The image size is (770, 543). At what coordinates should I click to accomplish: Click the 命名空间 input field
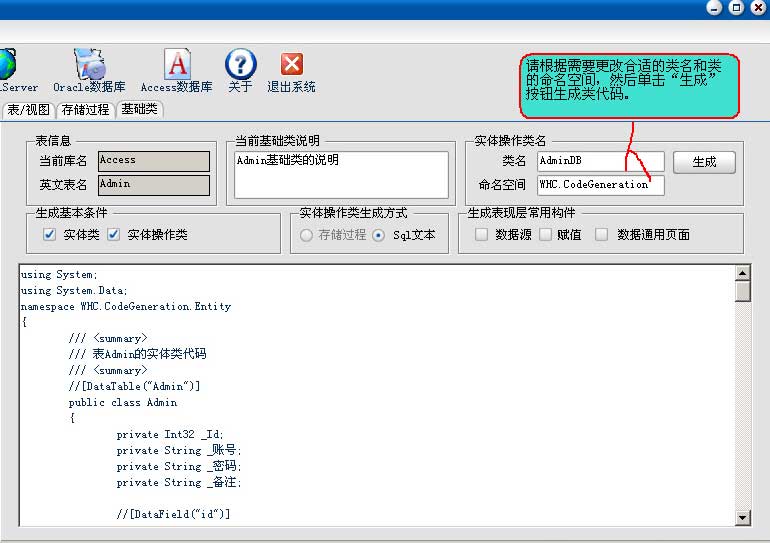[600, 185]
